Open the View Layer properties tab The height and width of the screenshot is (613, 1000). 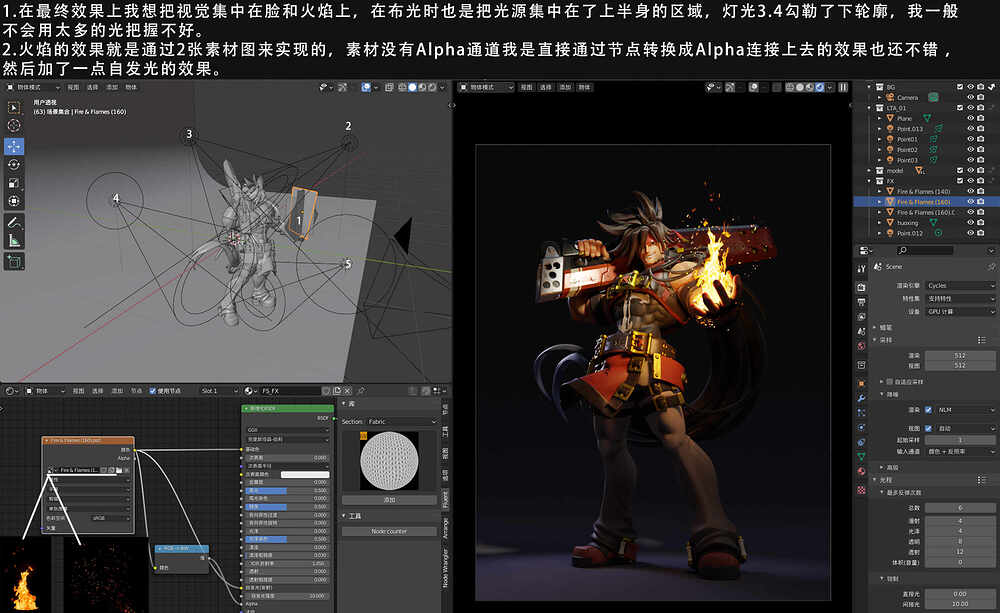862,316
